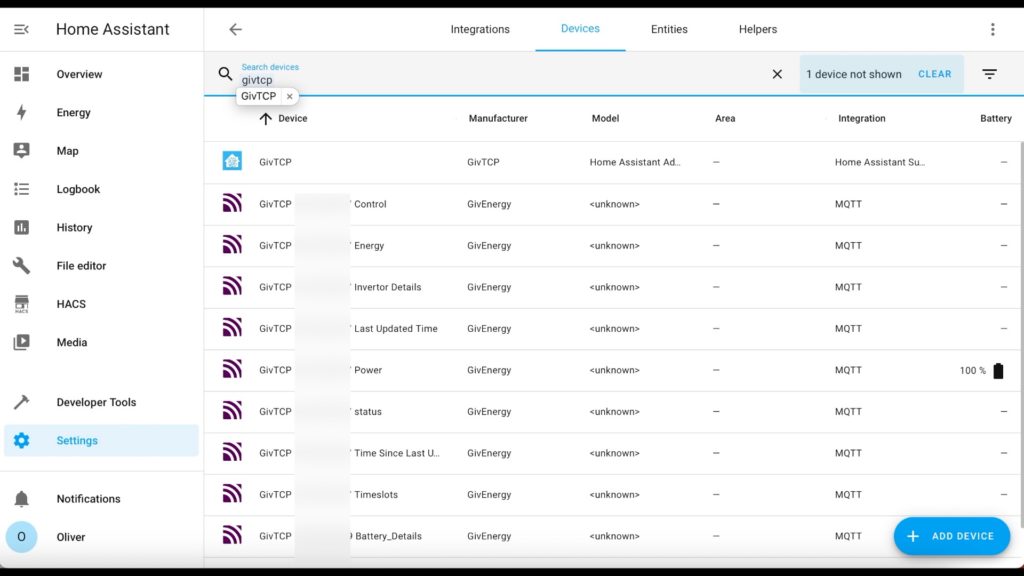
Task: Open Developer Tools hammer icon
Action: point(22,402)
